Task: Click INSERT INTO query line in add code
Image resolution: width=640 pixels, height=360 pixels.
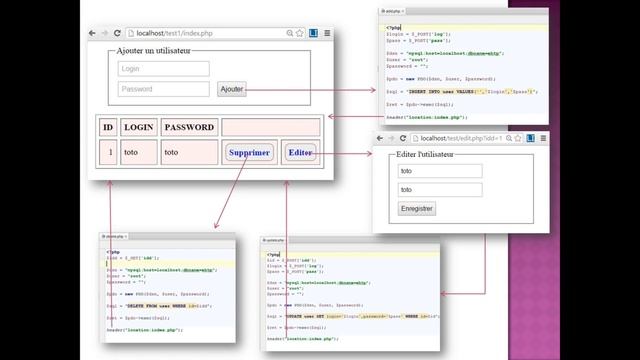Action: point(462,92)
